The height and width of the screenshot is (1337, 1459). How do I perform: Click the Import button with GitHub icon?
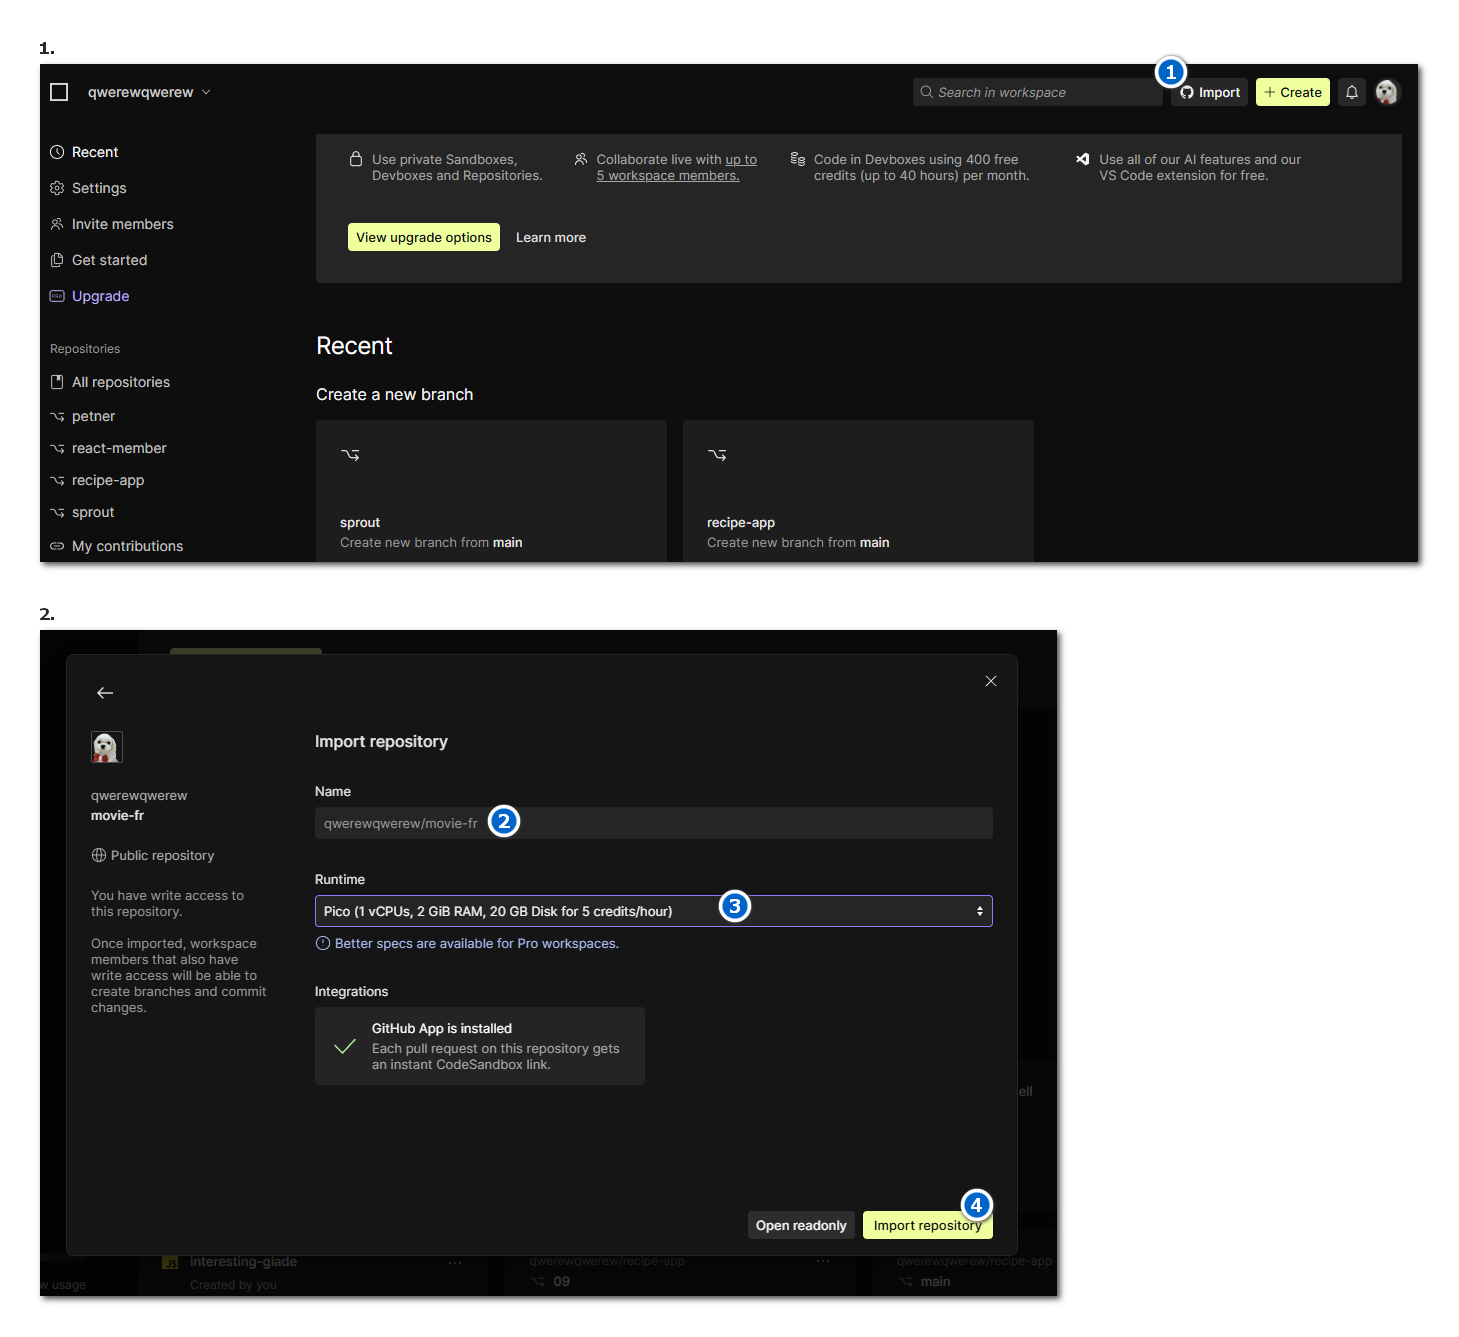tap(1211, 93)
